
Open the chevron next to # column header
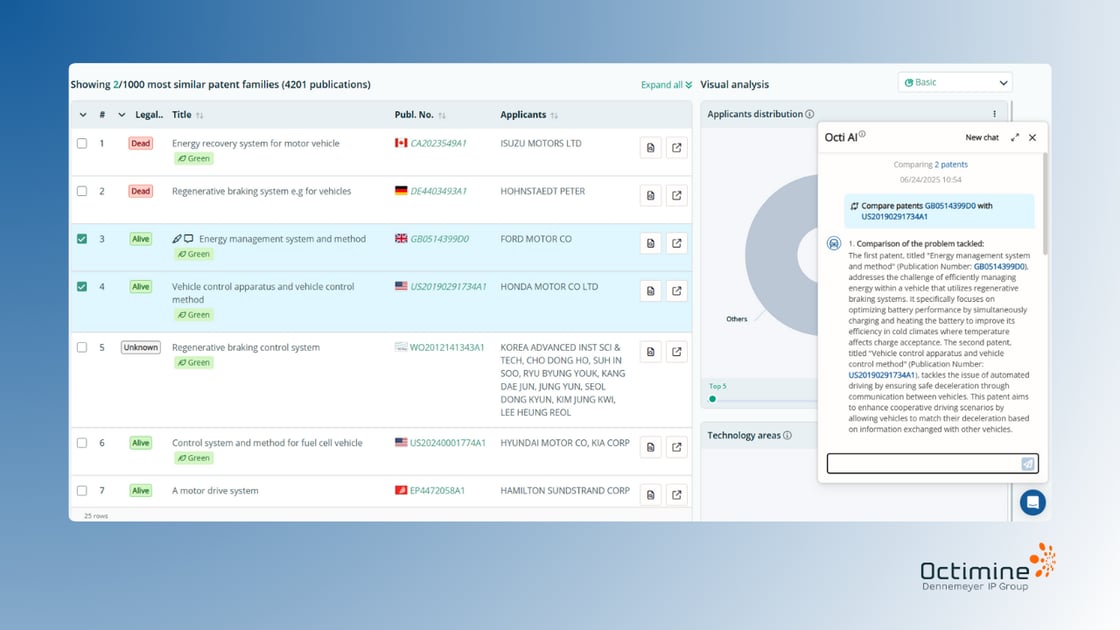[121, 115]
